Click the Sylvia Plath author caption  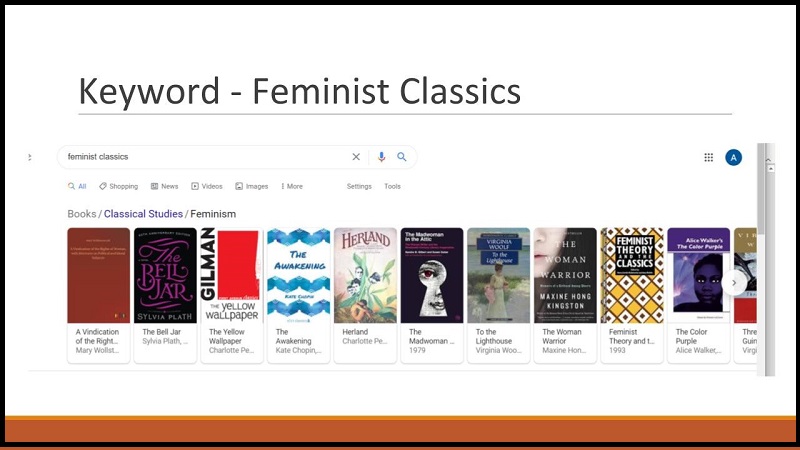165,341
